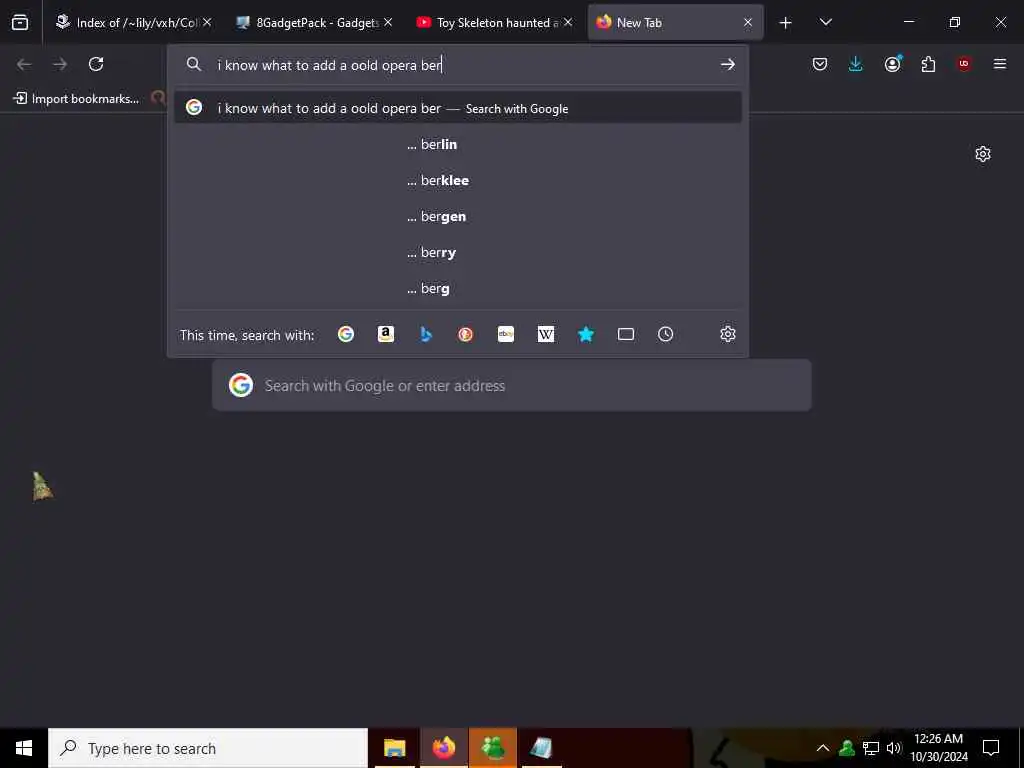
Task: Search bookmarks using the star icon
Action: coord(586,334)
